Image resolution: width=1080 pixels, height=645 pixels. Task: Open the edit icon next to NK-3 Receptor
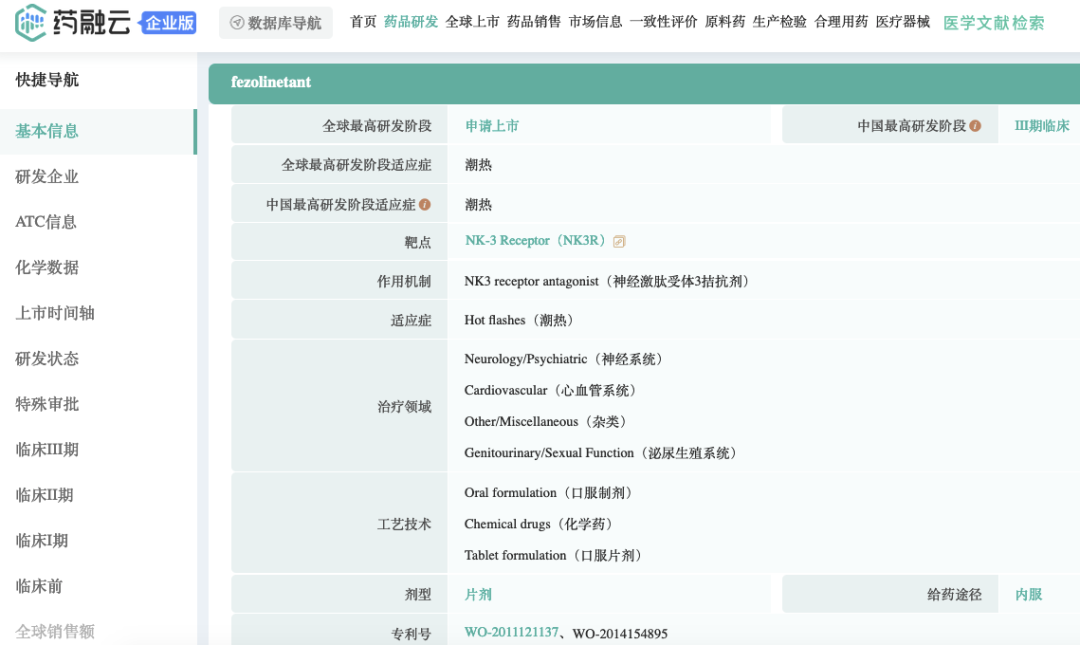click(x=619, y=241)
